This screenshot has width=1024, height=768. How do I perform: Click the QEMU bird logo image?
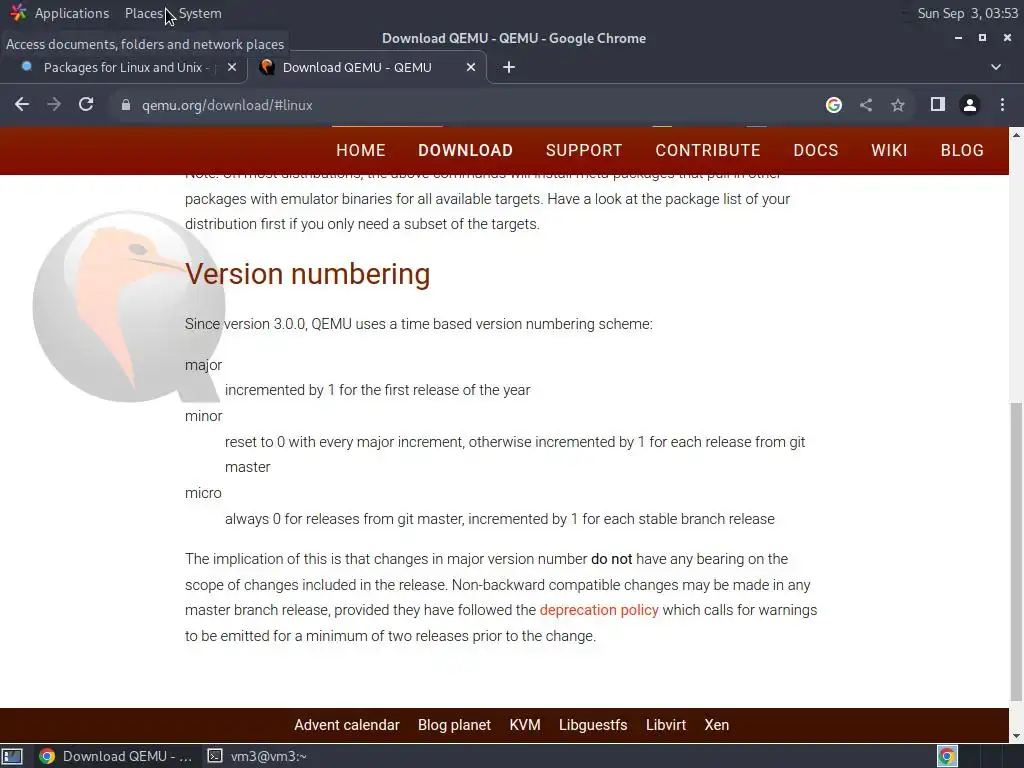point(129,306)
